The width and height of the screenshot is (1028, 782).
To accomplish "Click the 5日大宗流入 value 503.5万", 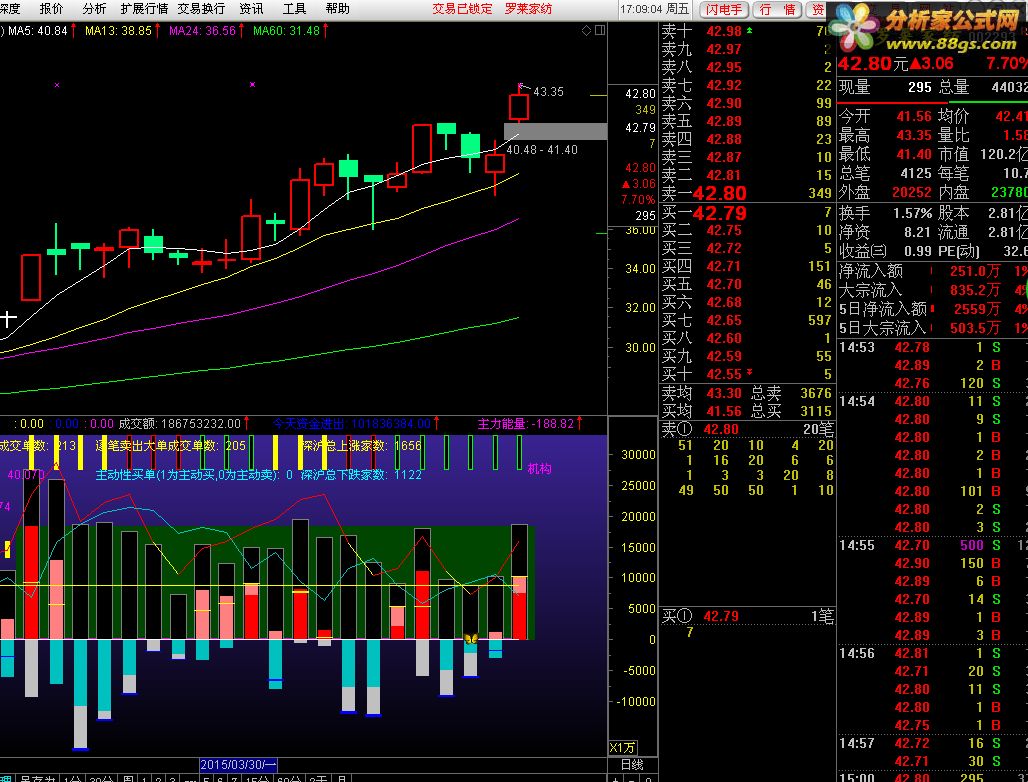I will coord(975,327).
